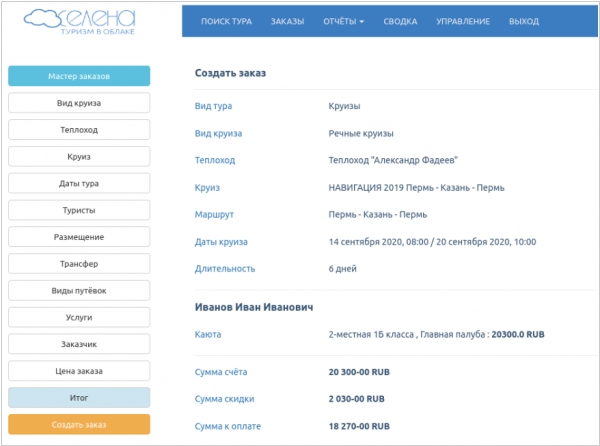Open the Даты тура step

[x=79, y=183]
